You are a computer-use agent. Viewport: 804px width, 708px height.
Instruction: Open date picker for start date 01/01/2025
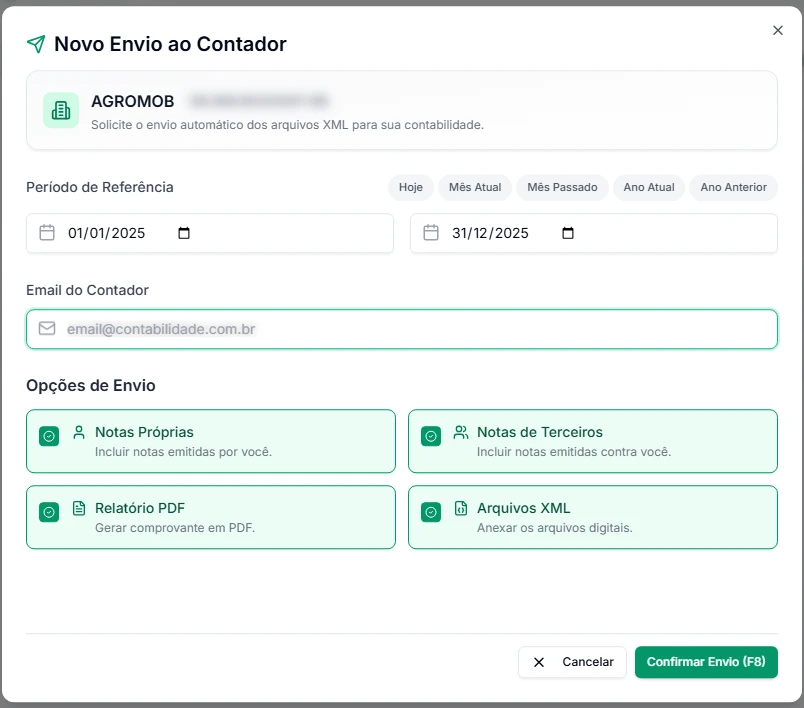pyautogui.click(x=184, y=233)
